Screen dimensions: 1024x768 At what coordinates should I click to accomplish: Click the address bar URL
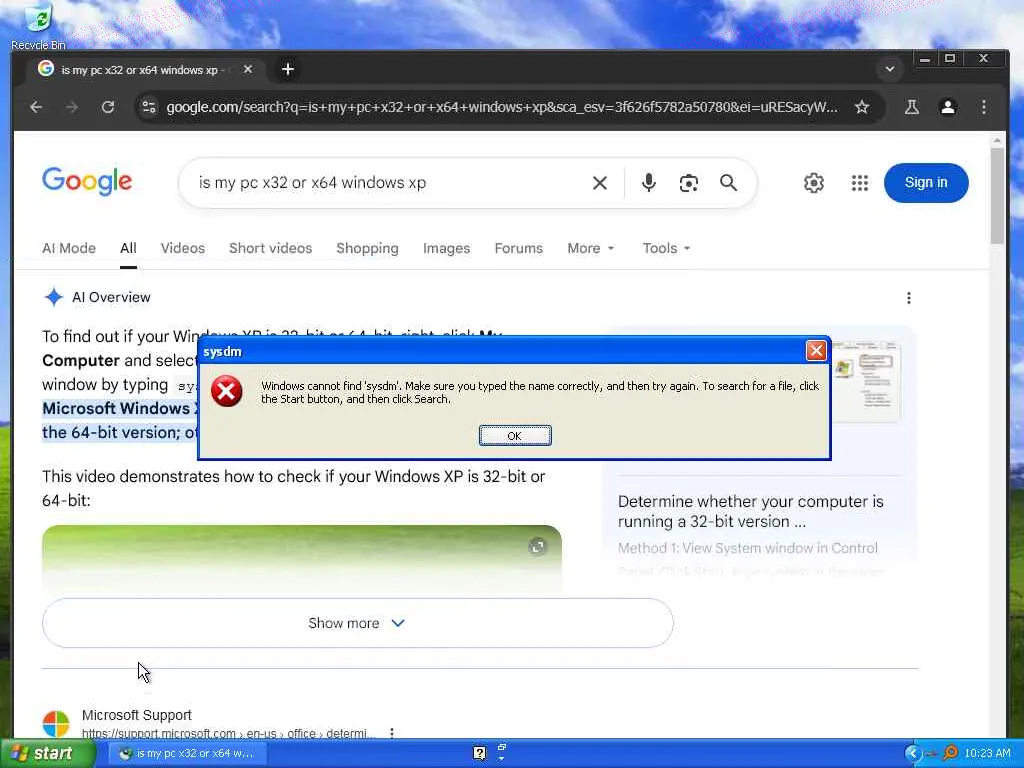point(502,107)
